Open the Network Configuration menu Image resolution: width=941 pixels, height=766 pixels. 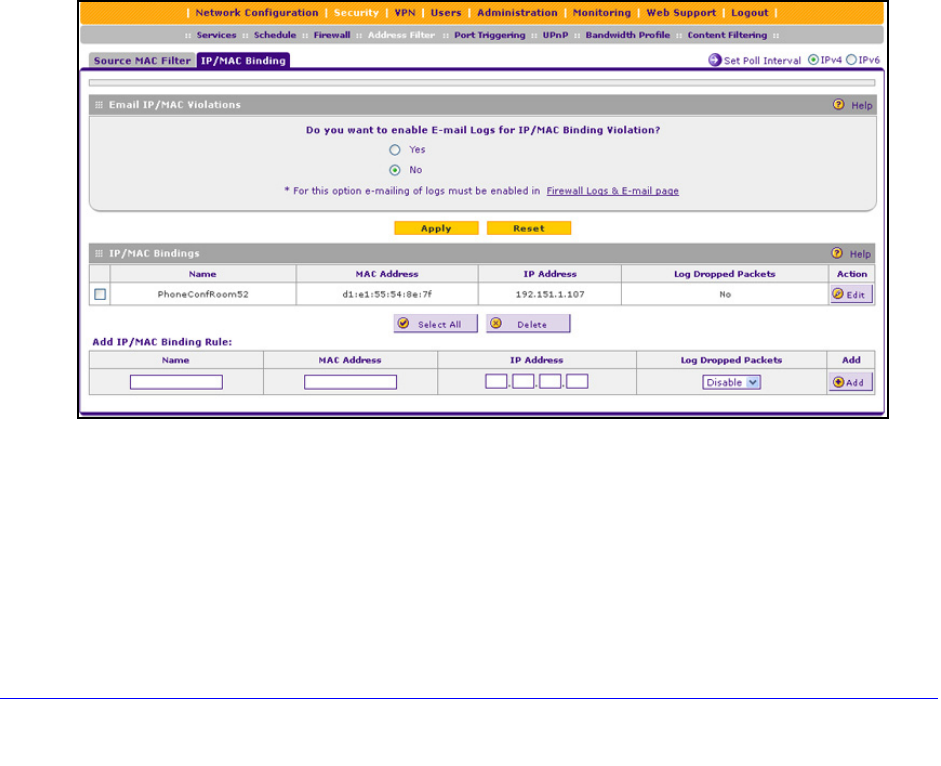click(257, 13)
